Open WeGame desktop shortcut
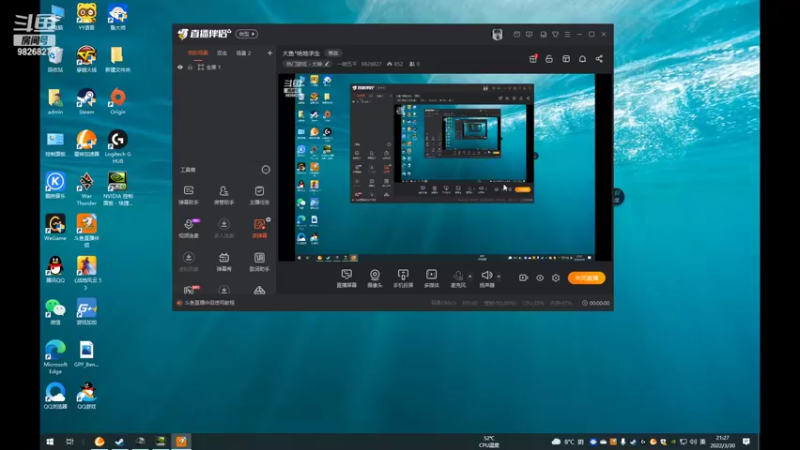 55,228
